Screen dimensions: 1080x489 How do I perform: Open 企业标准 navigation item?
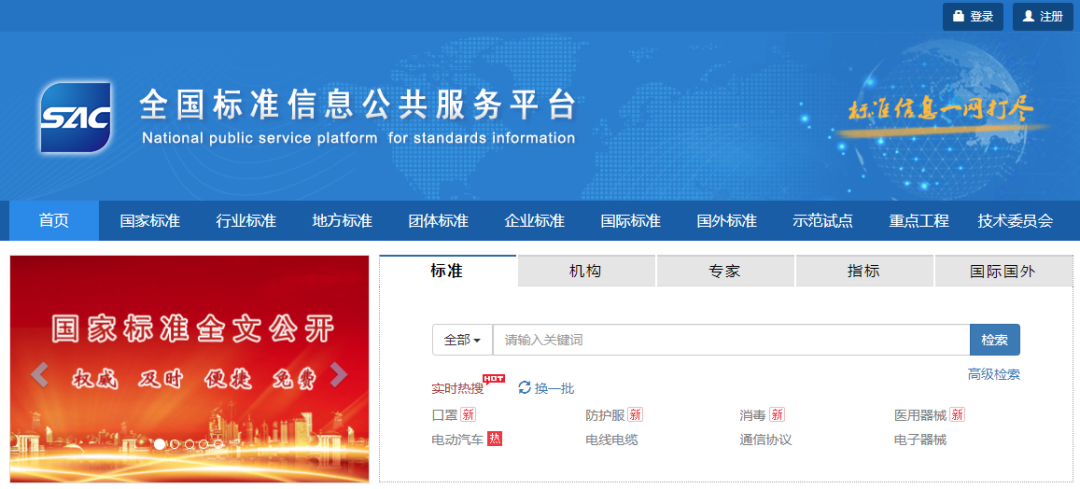coord(534,221)
